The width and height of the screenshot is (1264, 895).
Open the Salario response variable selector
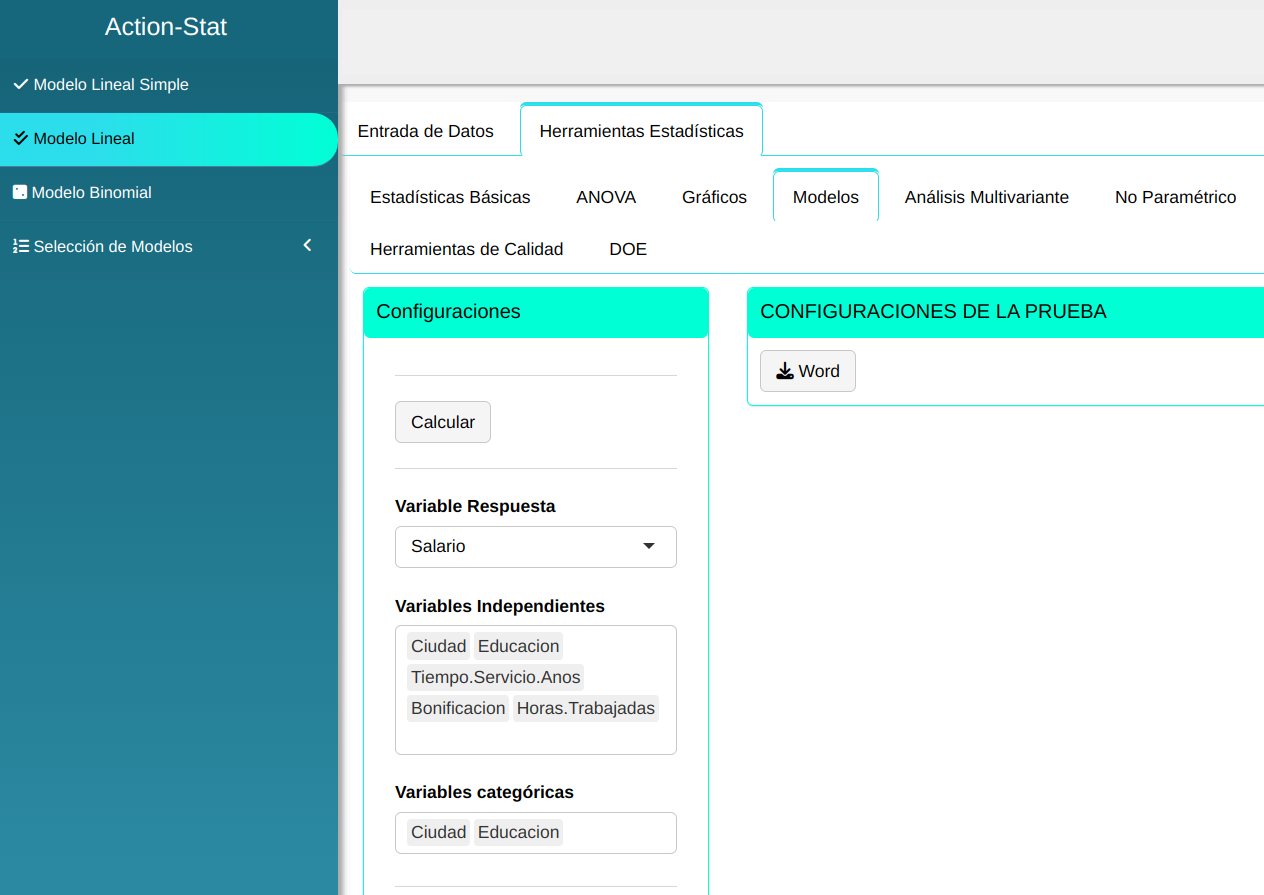coord(520,546)
